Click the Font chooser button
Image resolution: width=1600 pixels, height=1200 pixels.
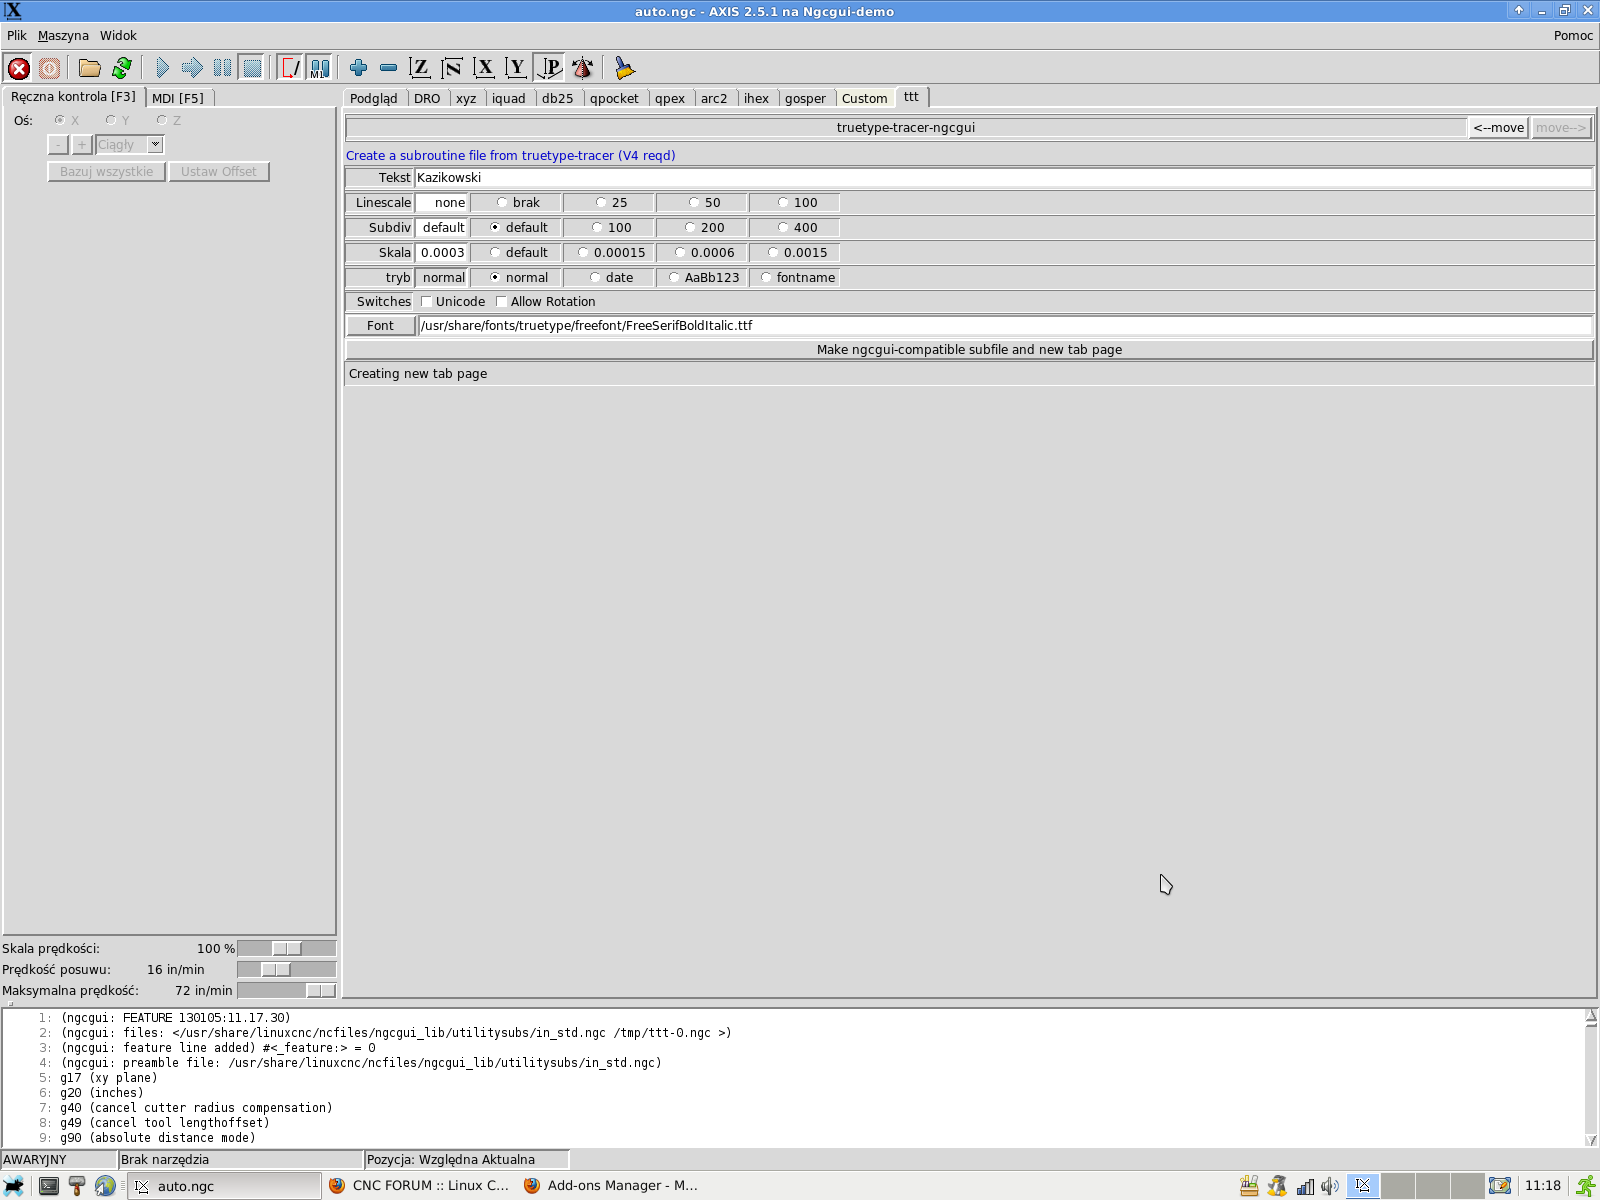point(380,326)
